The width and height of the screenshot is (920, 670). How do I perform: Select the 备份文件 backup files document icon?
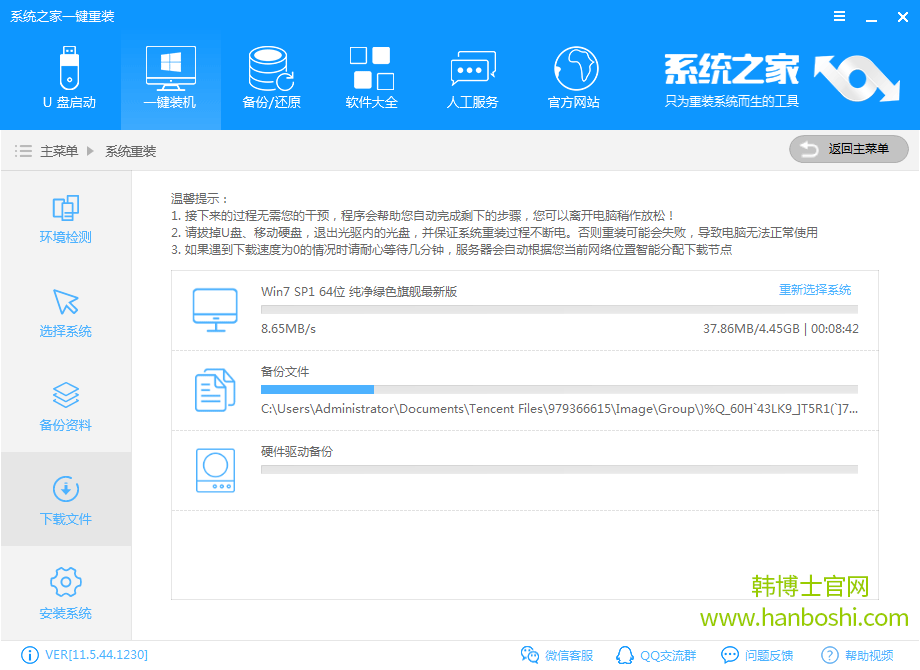point(213,390)
